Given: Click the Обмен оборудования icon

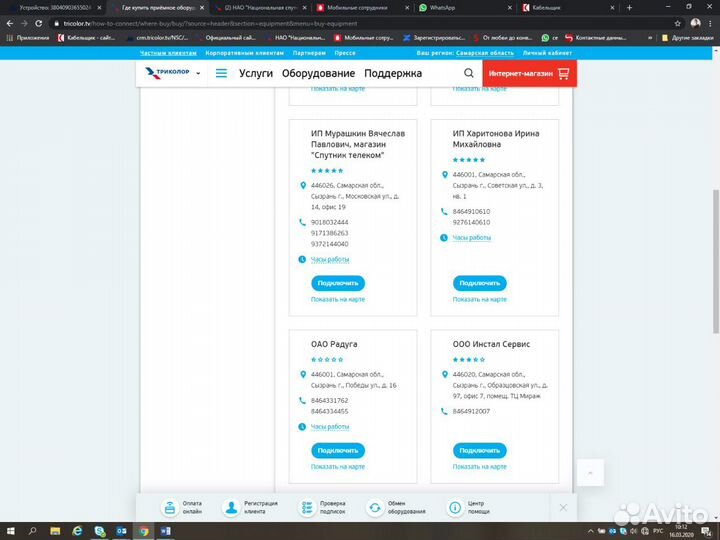Looking at the screenshot, I should (375, 508).
